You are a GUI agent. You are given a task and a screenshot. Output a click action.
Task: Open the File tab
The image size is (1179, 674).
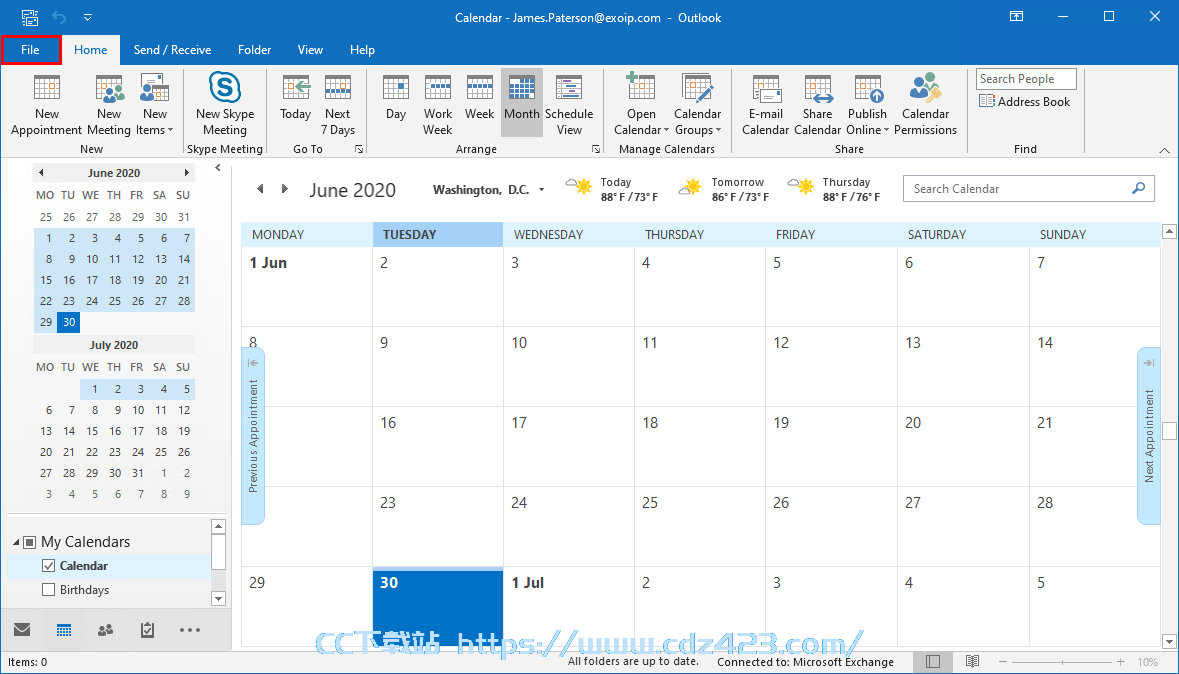pos(31,50)
